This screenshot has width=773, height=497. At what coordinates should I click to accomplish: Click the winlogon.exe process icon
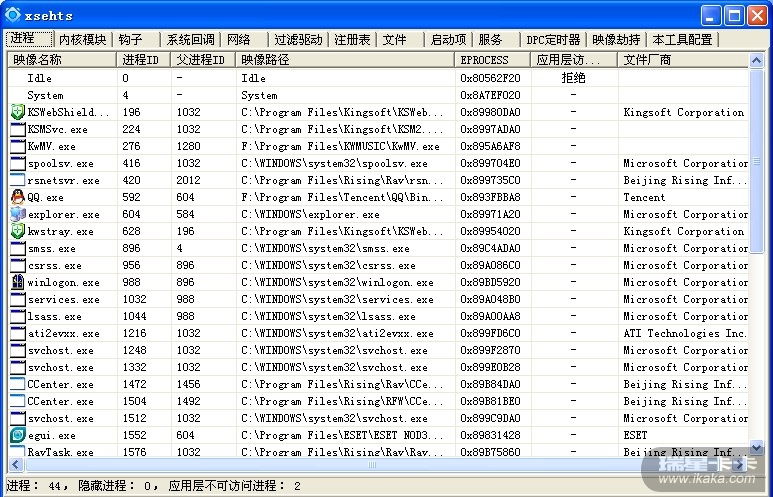click(x=18, y=283)
